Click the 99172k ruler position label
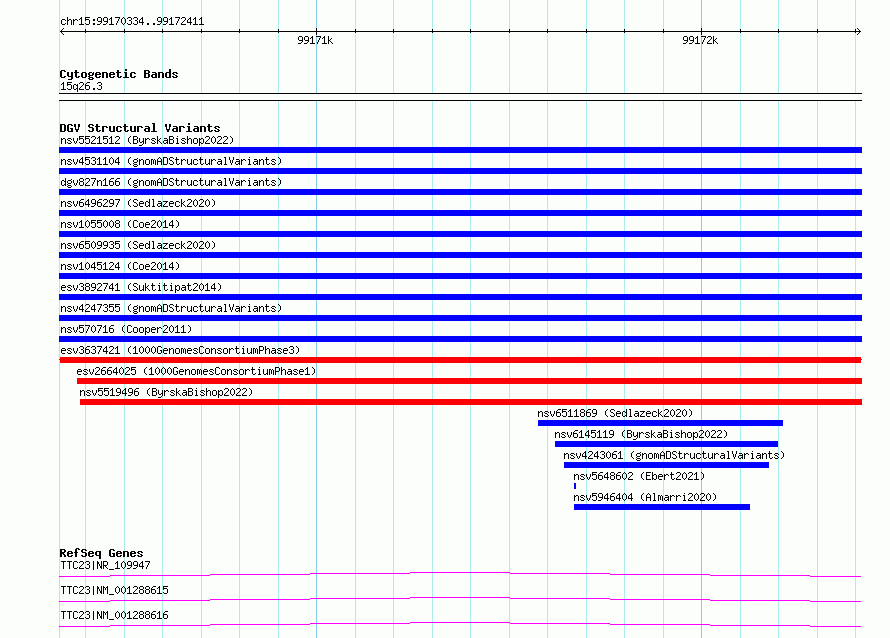 pyautogui.click(x=700, y=40)
